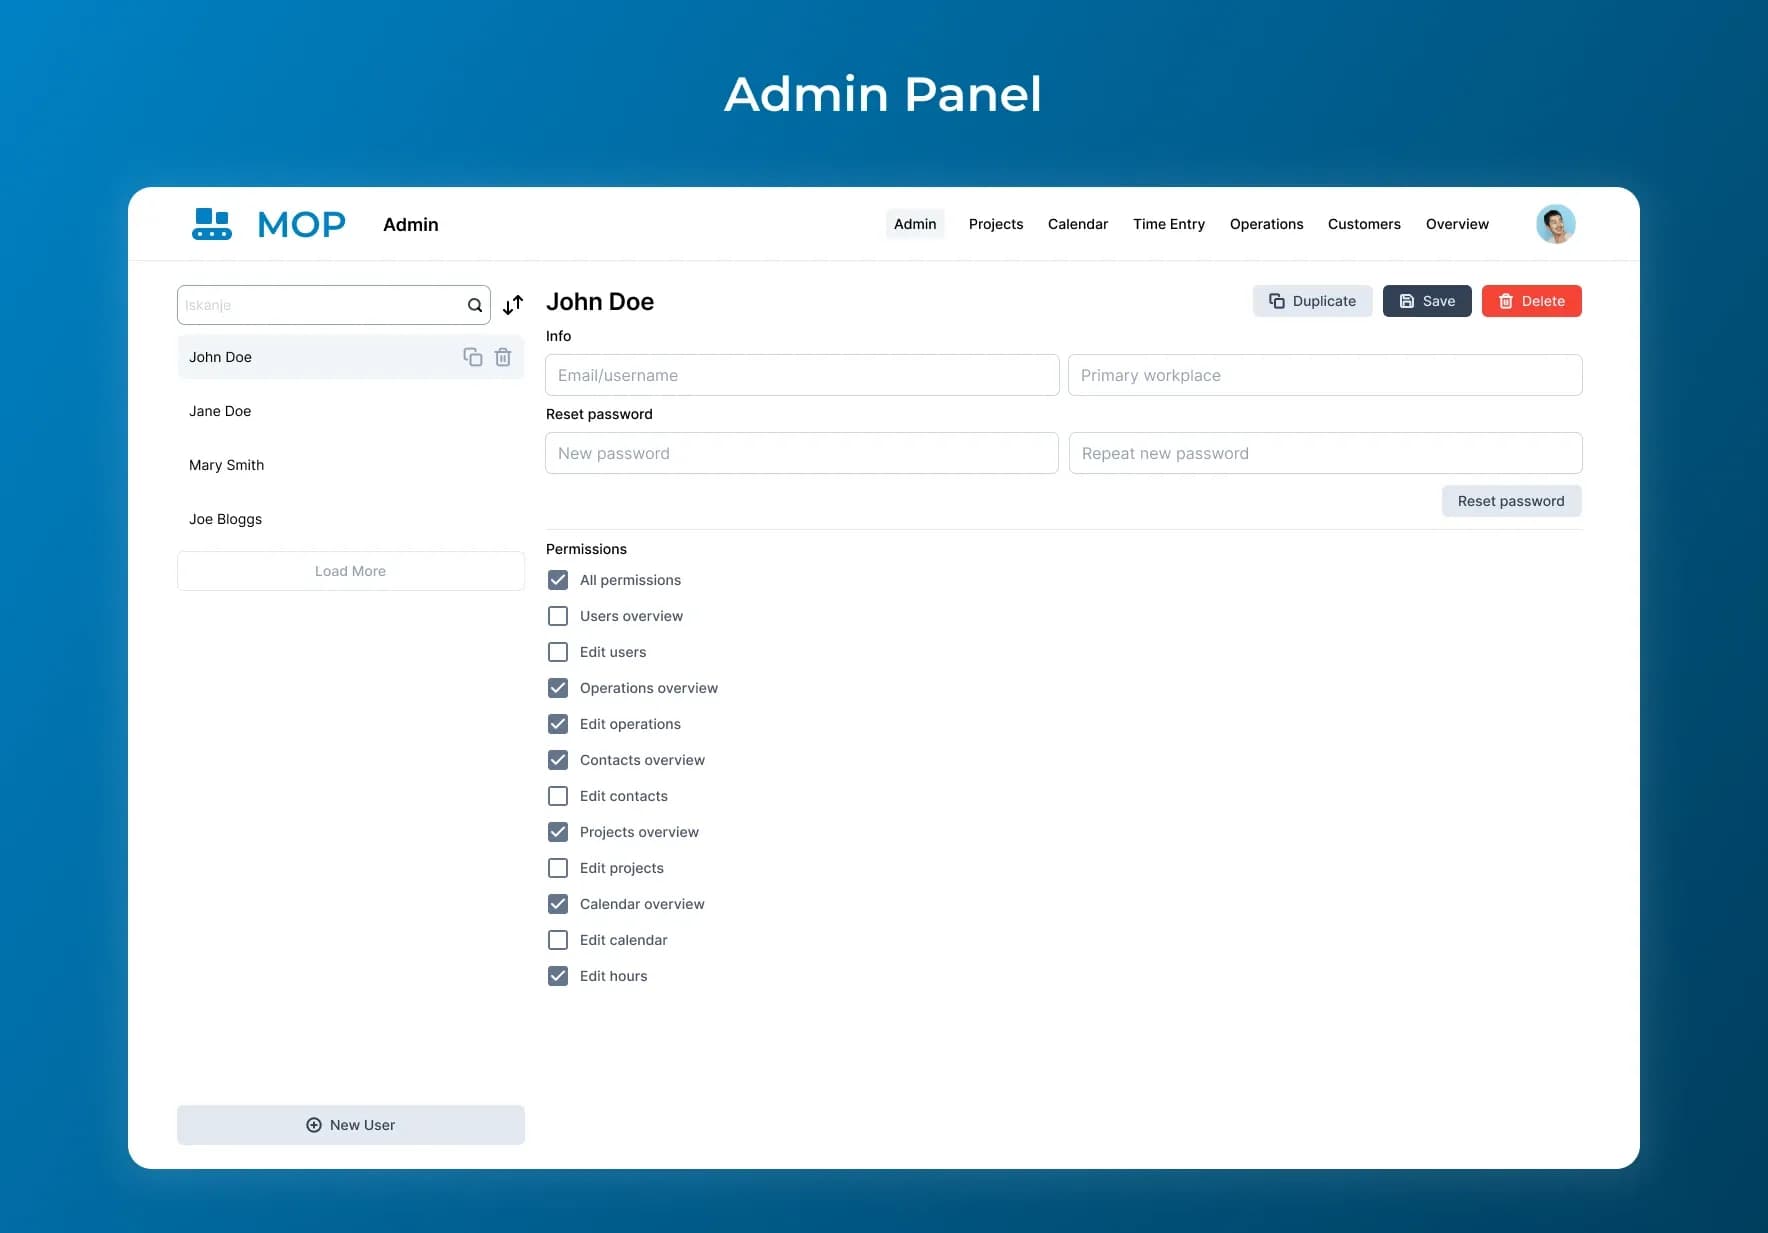Click the Duplicate button
This screenshot has height=1233, width=1768.
pos(1313,301)
